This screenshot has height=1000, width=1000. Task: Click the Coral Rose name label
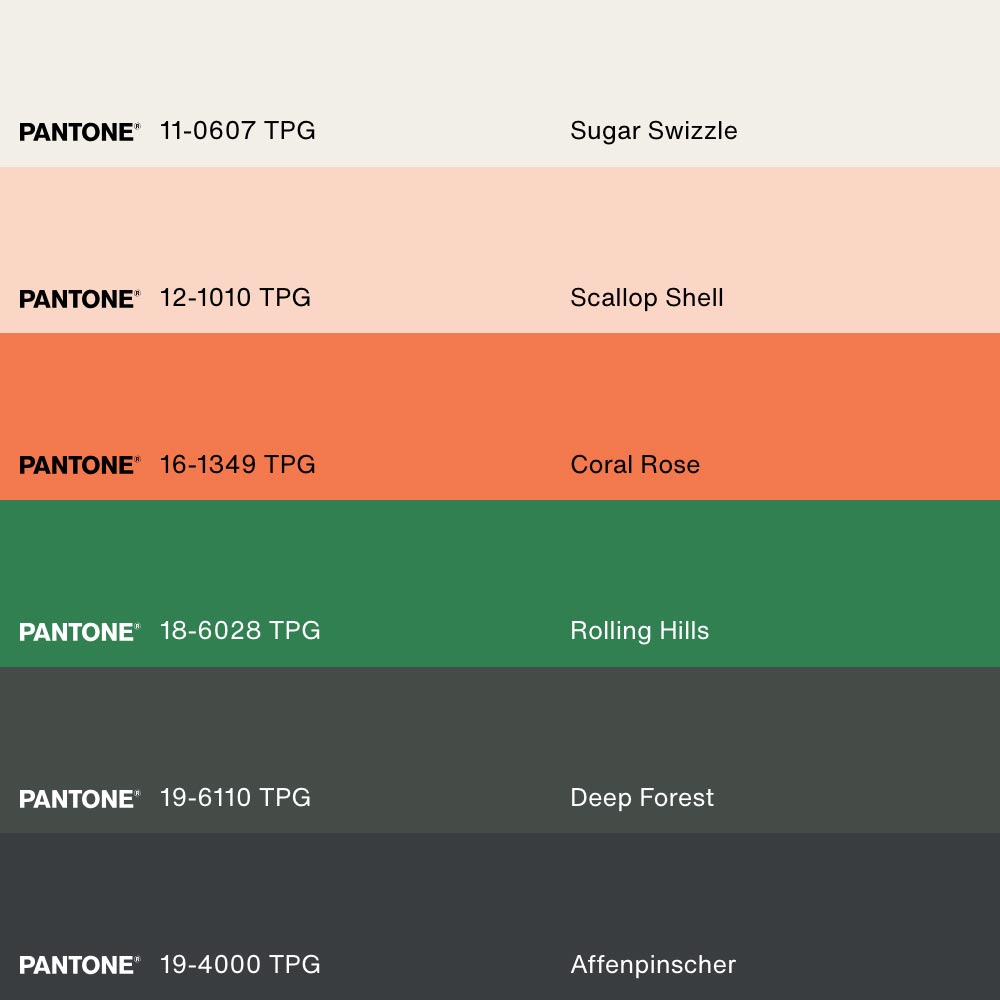point(635,465)
